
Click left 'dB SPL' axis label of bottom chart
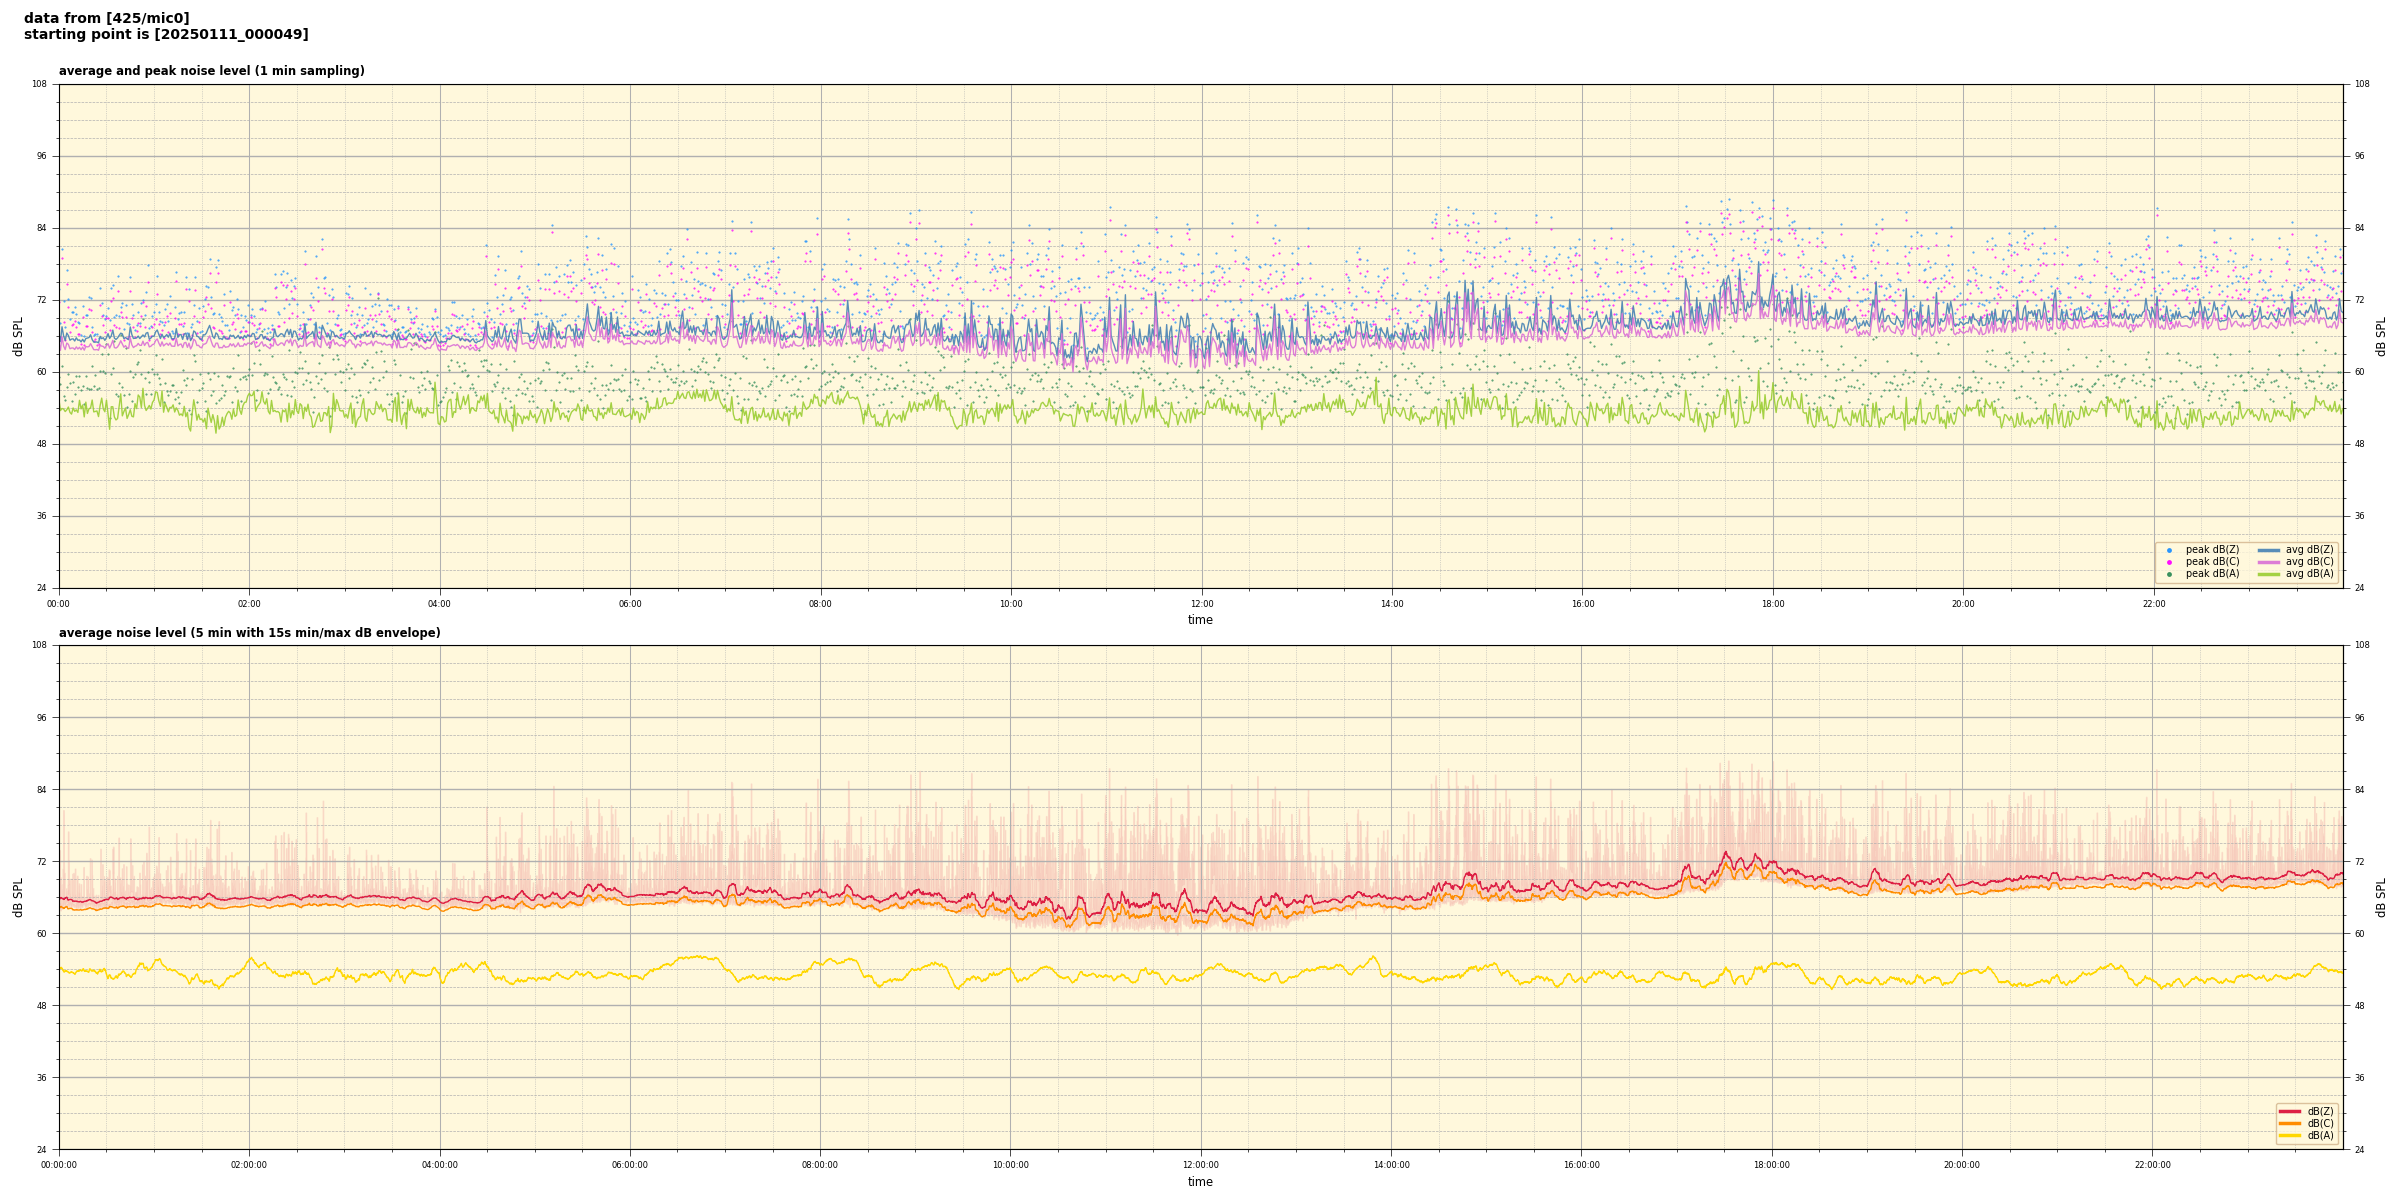[18, 897]
